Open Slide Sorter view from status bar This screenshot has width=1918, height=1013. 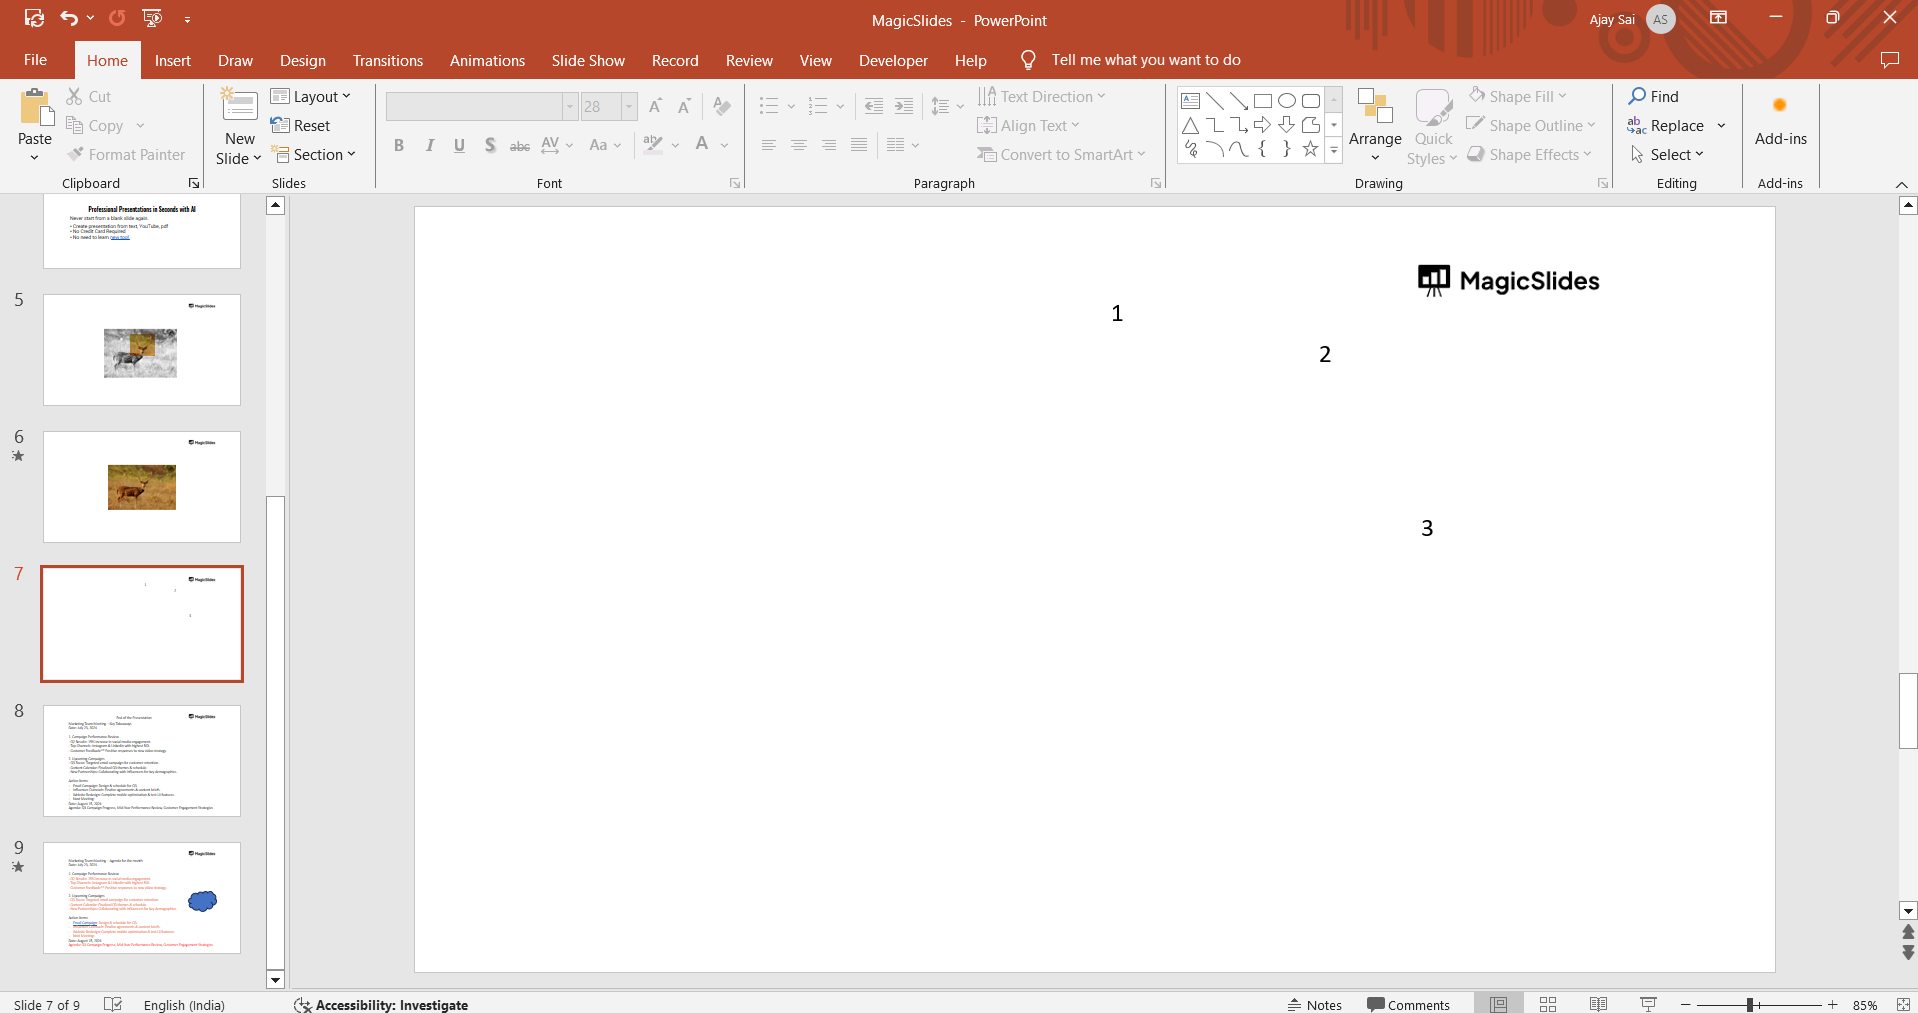1548,1004
